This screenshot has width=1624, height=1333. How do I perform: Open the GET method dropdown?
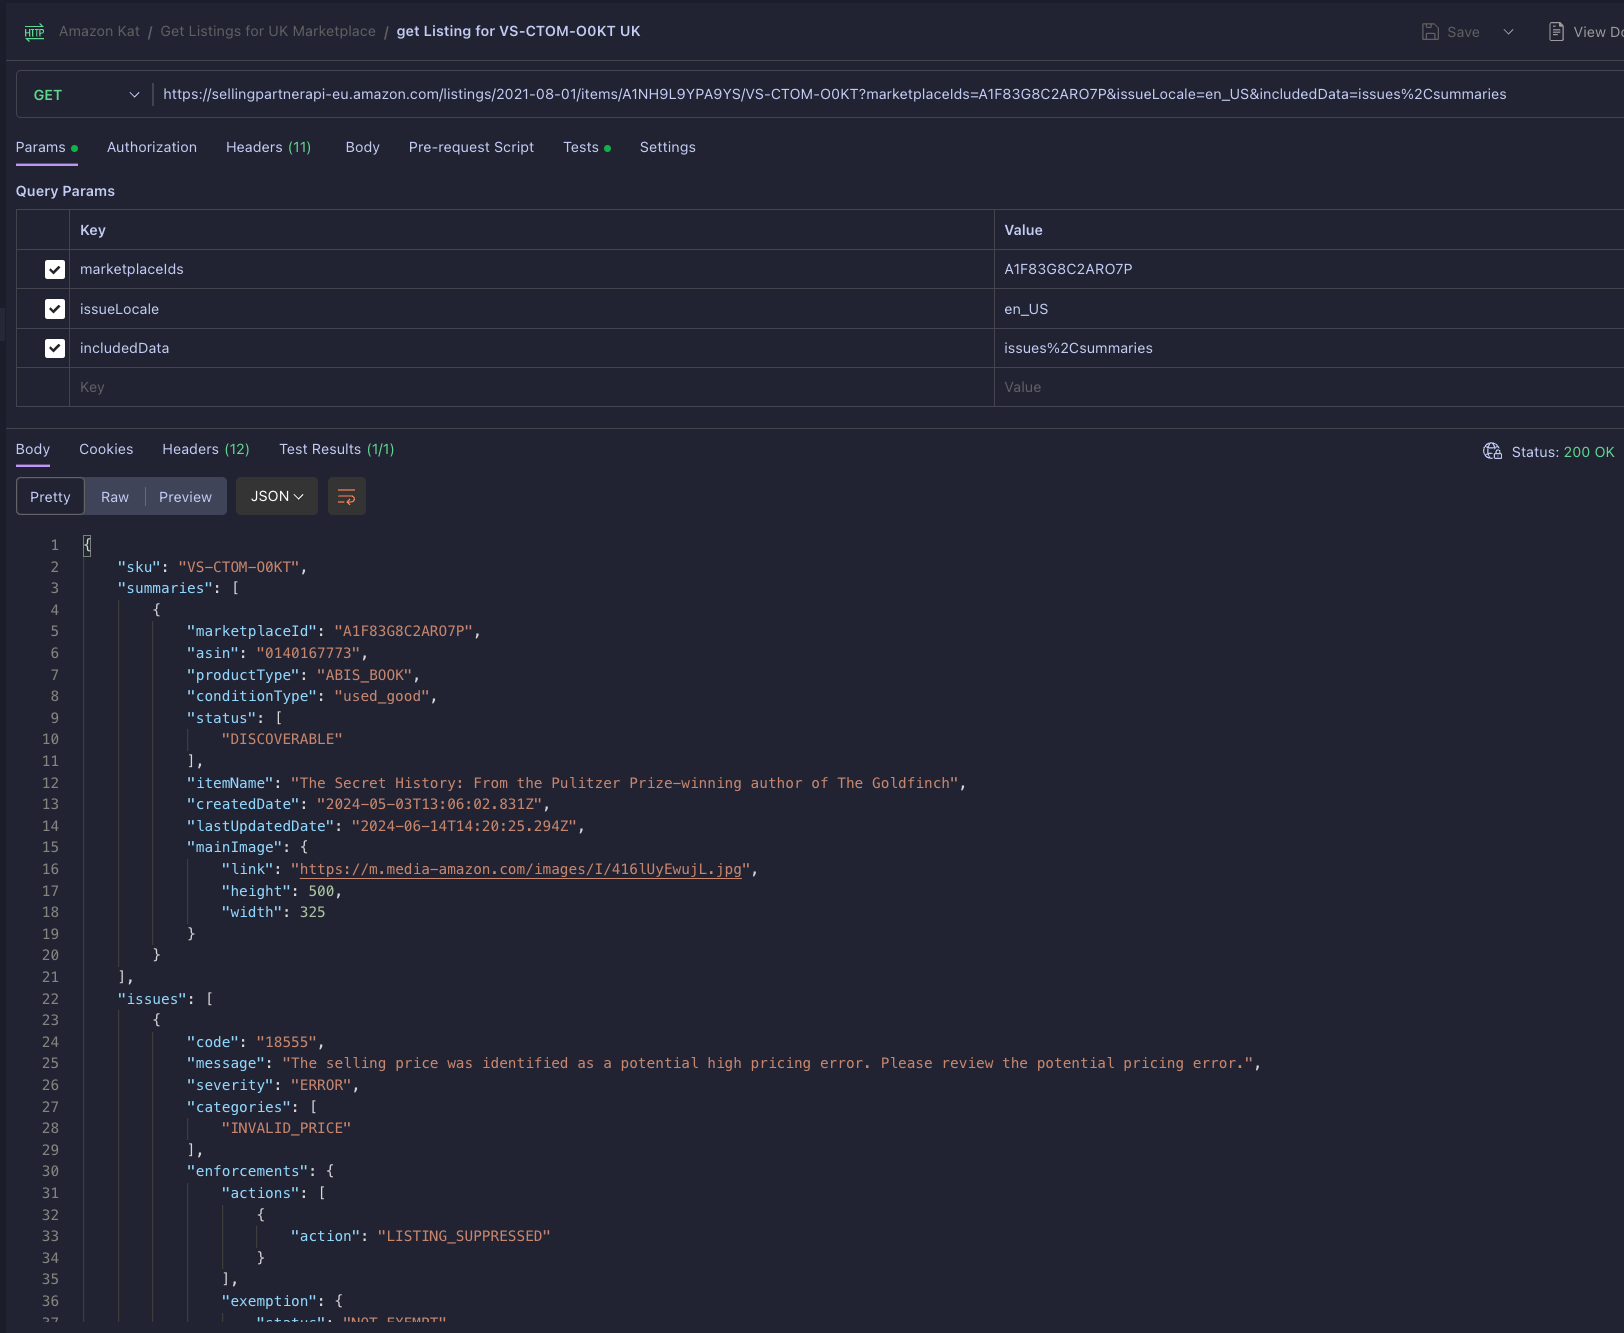[85, 95]
